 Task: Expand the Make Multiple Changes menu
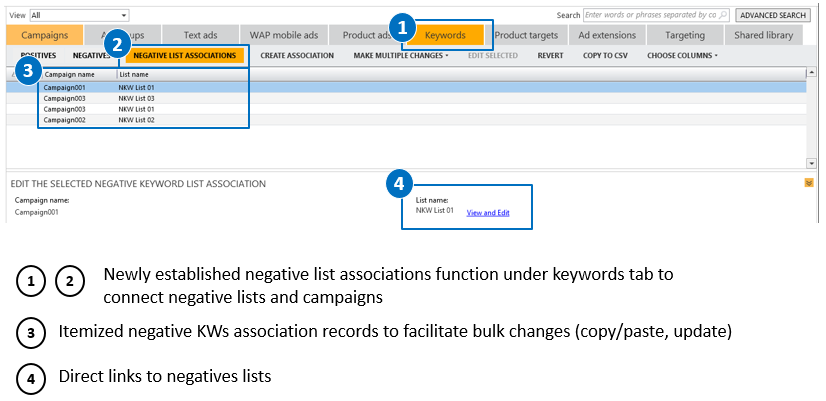(400, 56)
